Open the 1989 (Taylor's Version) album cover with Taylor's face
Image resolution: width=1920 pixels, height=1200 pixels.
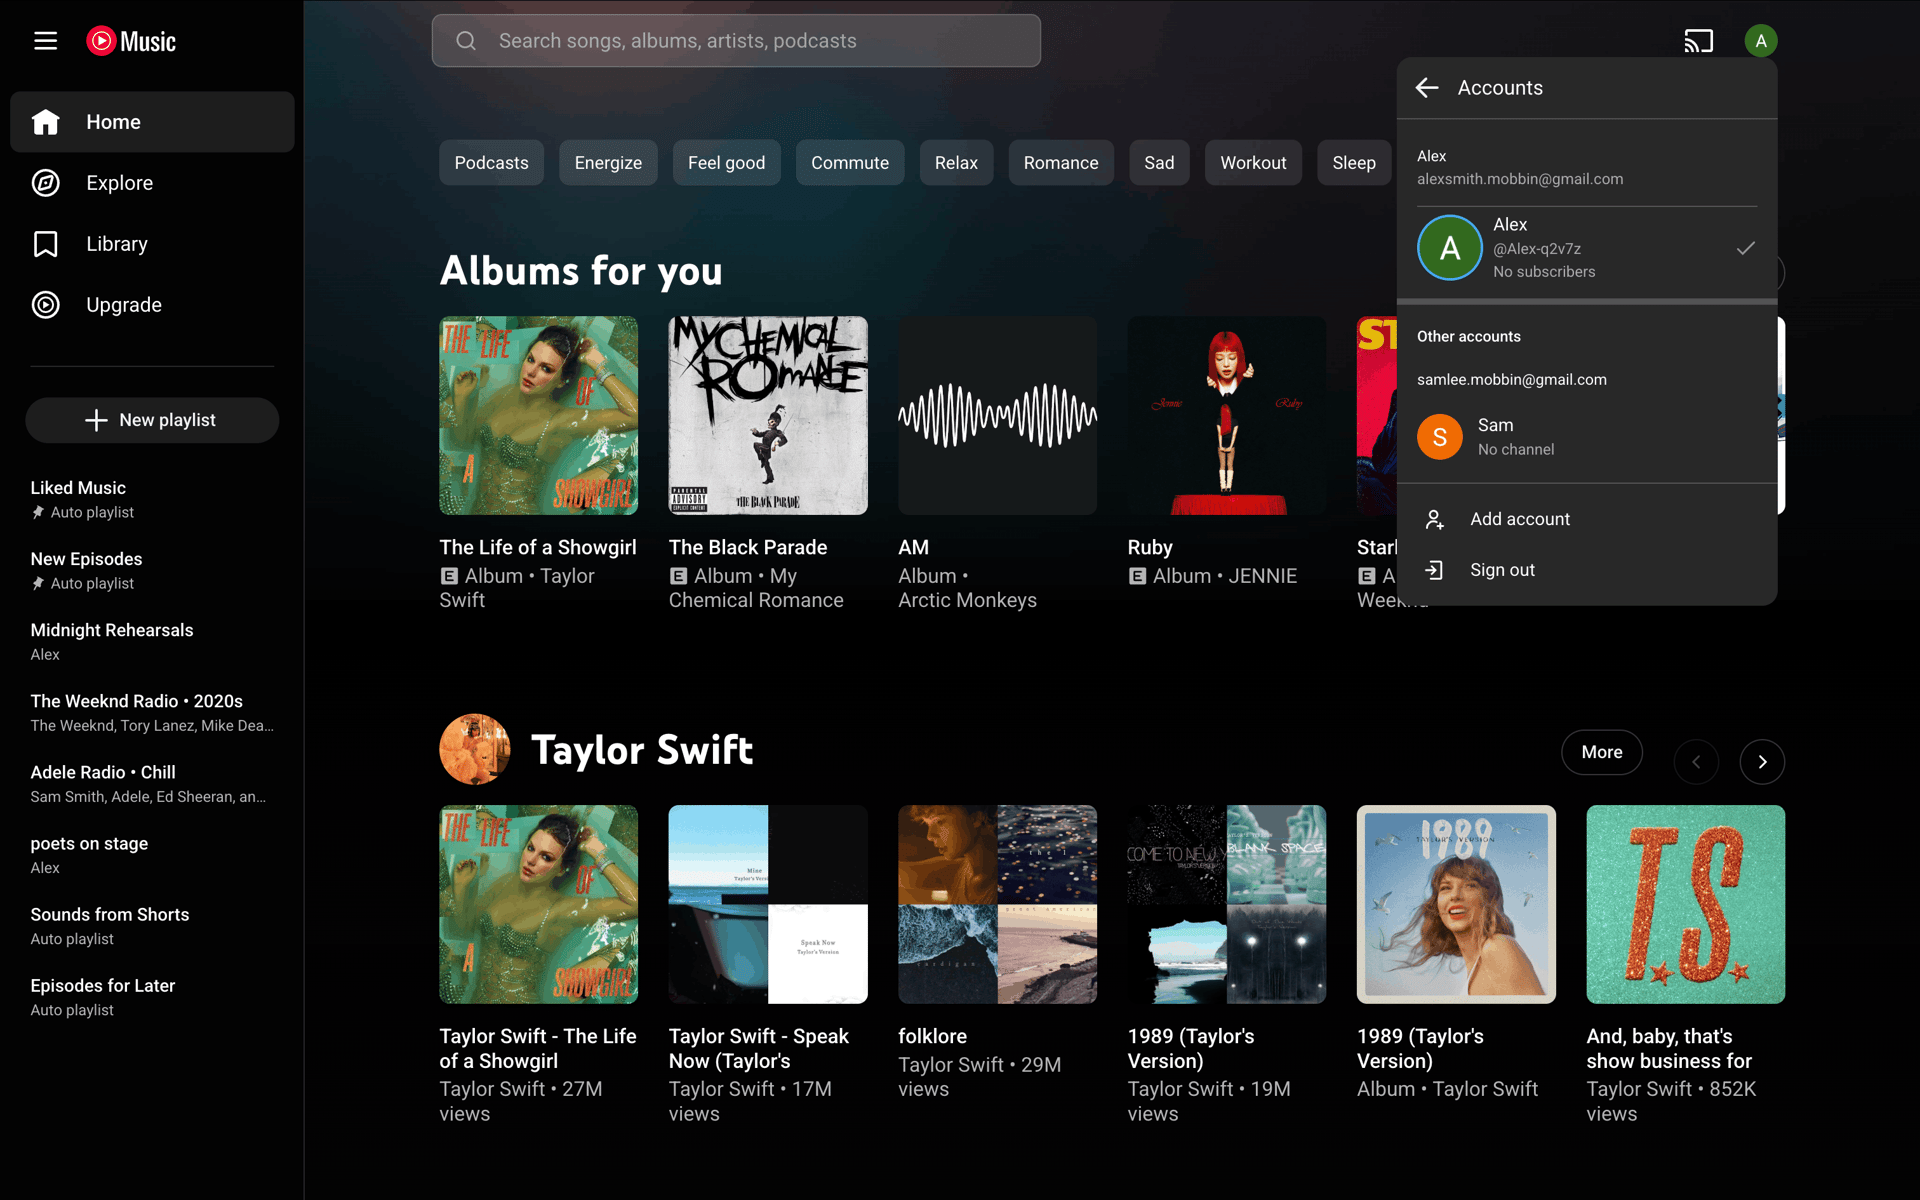(x=1456, y=904)
